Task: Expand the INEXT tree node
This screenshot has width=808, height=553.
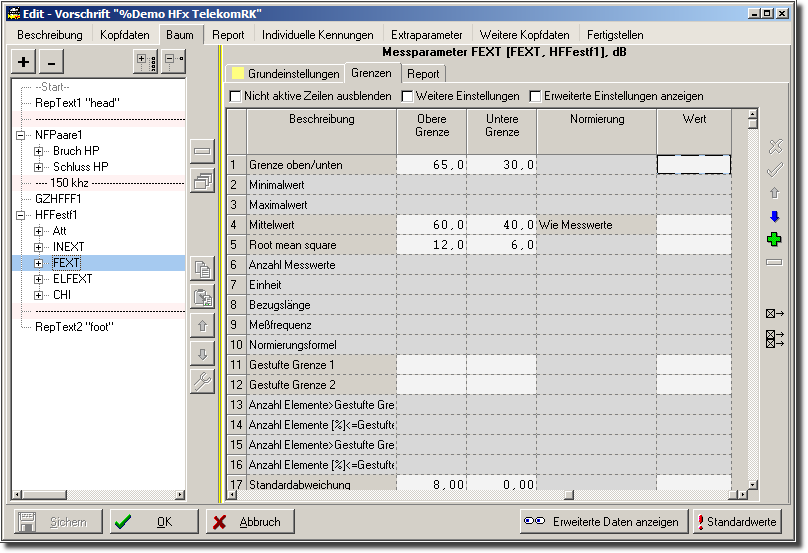Action: click(39, 247)
